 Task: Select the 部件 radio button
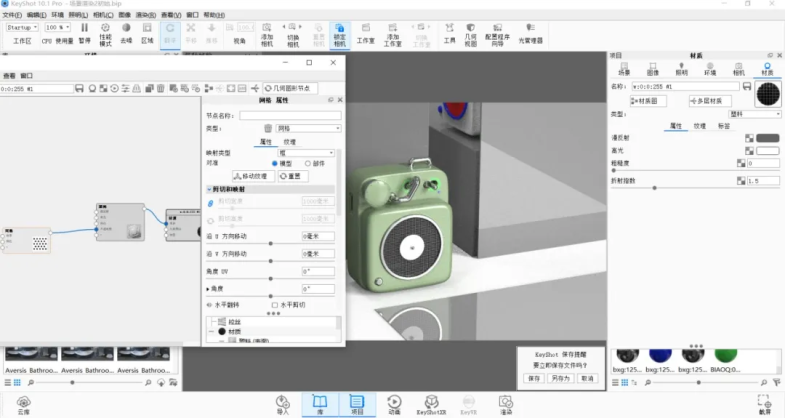pos(308,163)
